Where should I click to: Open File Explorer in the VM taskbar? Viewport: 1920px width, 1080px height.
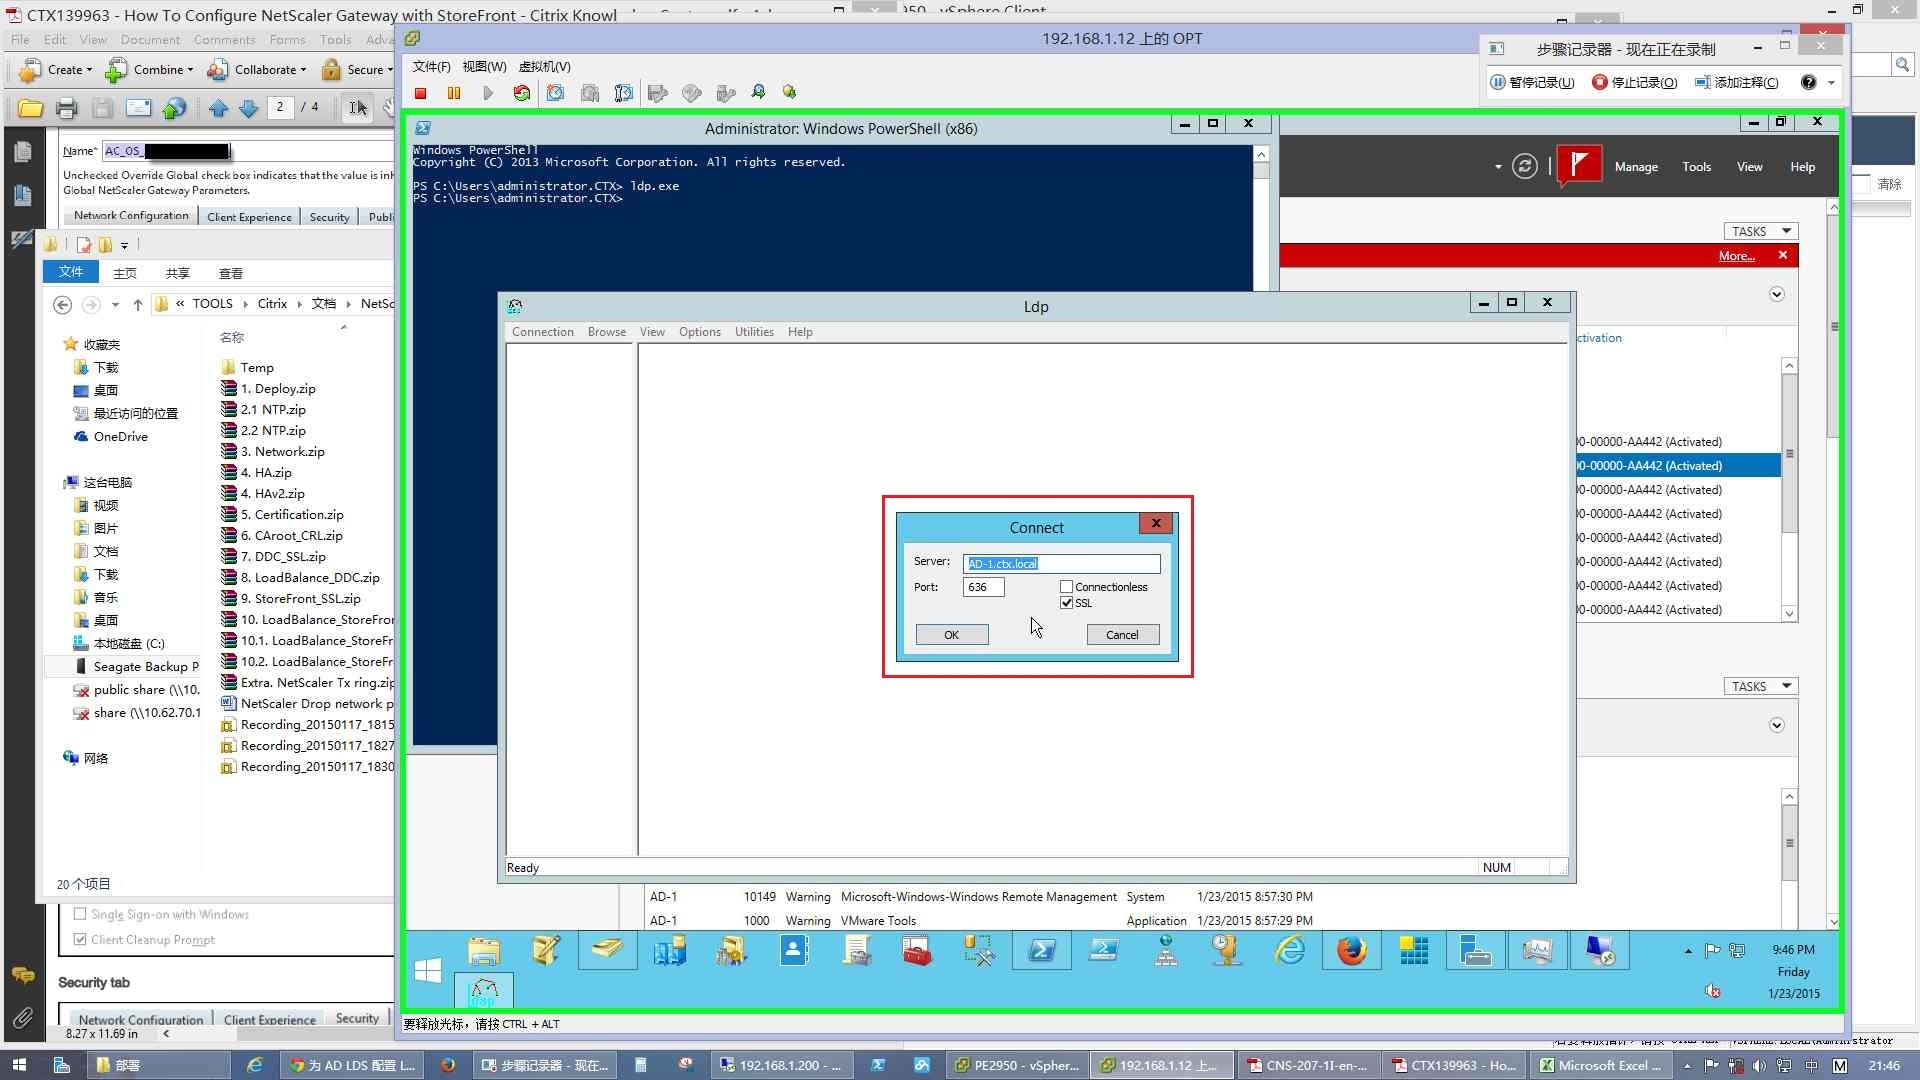[483, 951]
